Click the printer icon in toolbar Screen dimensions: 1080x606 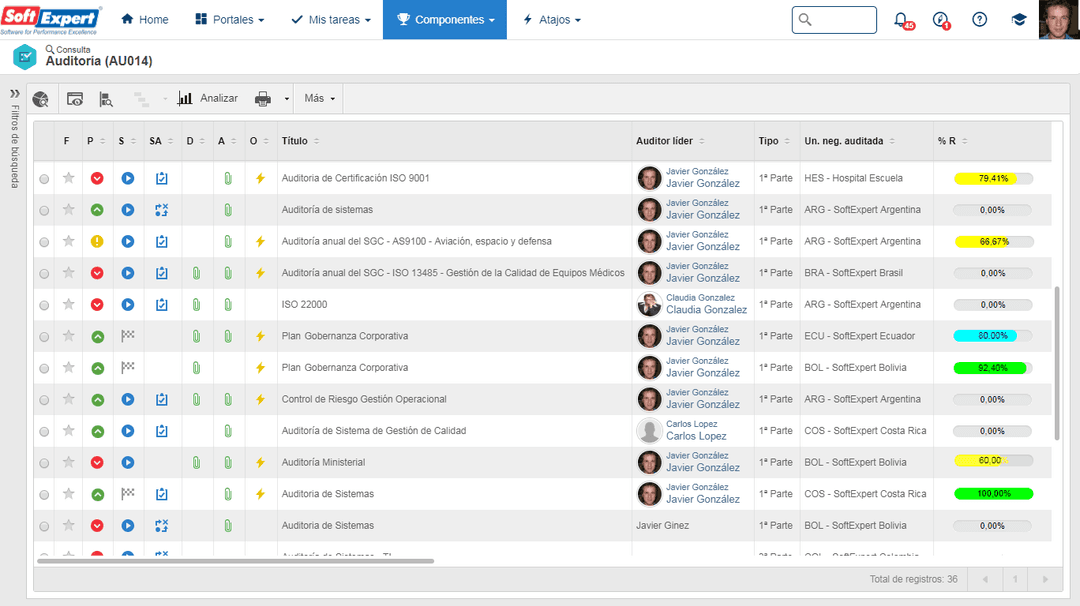[x=263, y=99]
